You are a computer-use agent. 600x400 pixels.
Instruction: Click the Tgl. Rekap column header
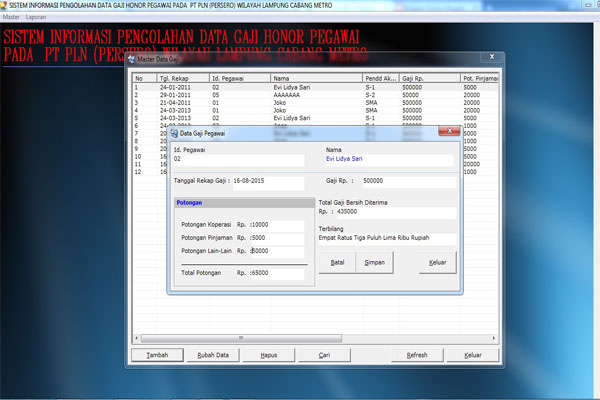point(183,78)
